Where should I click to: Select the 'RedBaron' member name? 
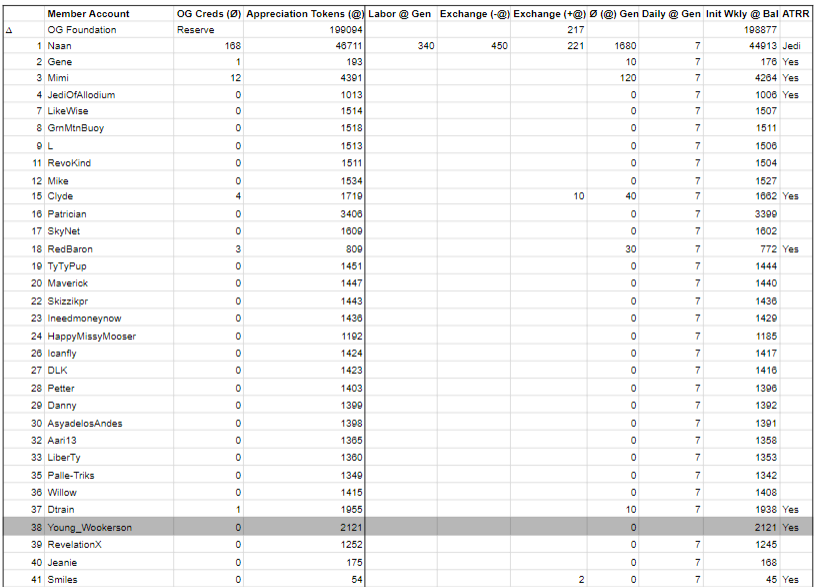tap(70, 249)
